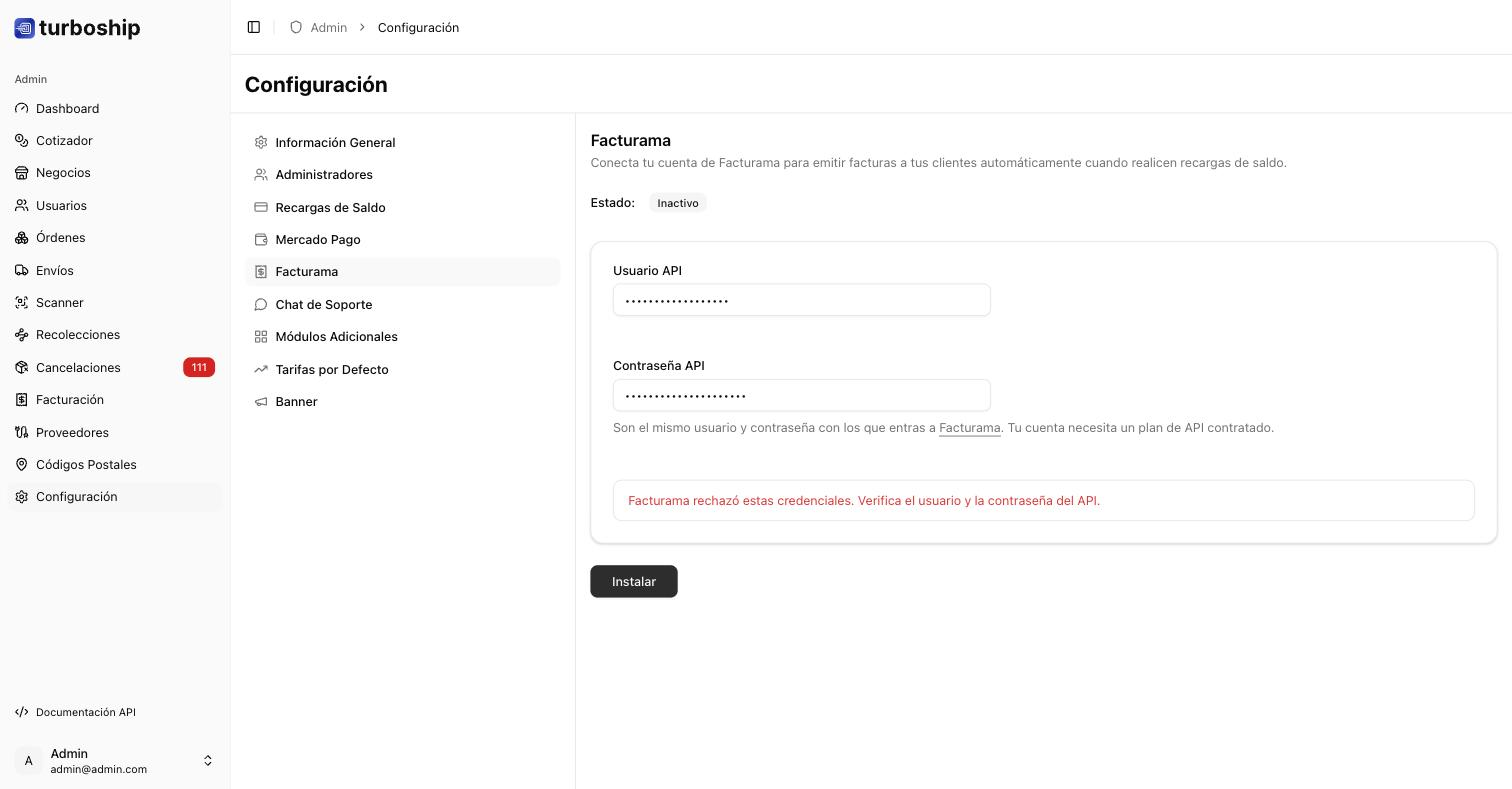Viewport: 1512px width, 789px height.
Task: Click the Cotizador coins icon
Action: click(22, 141)
